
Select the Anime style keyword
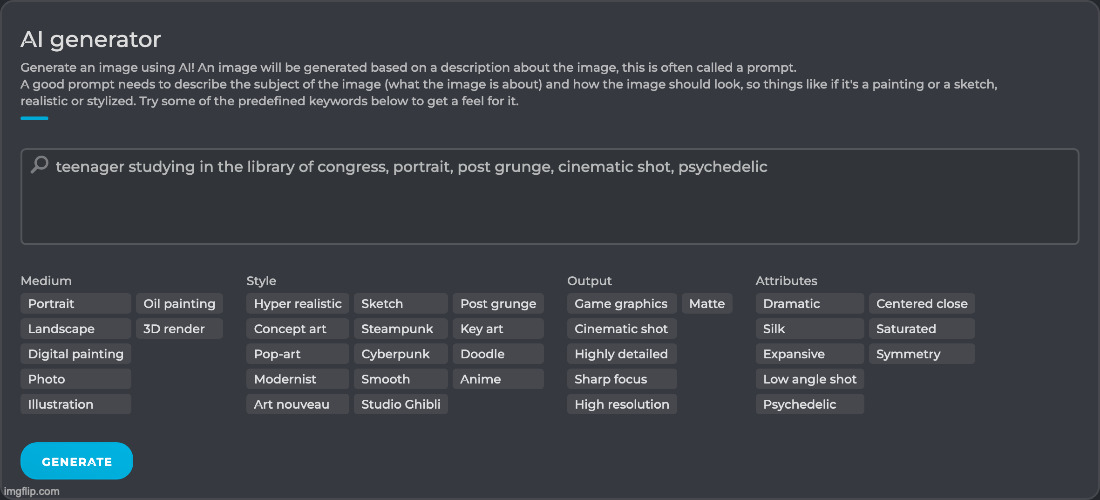(498, 379)
